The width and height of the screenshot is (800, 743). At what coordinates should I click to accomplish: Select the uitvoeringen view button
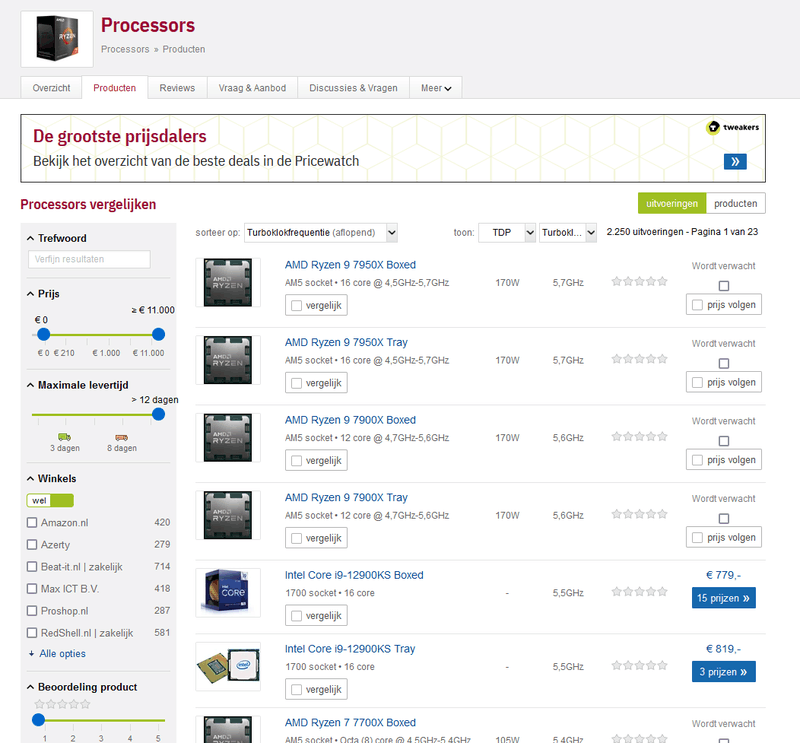click(x=672, y=203)
